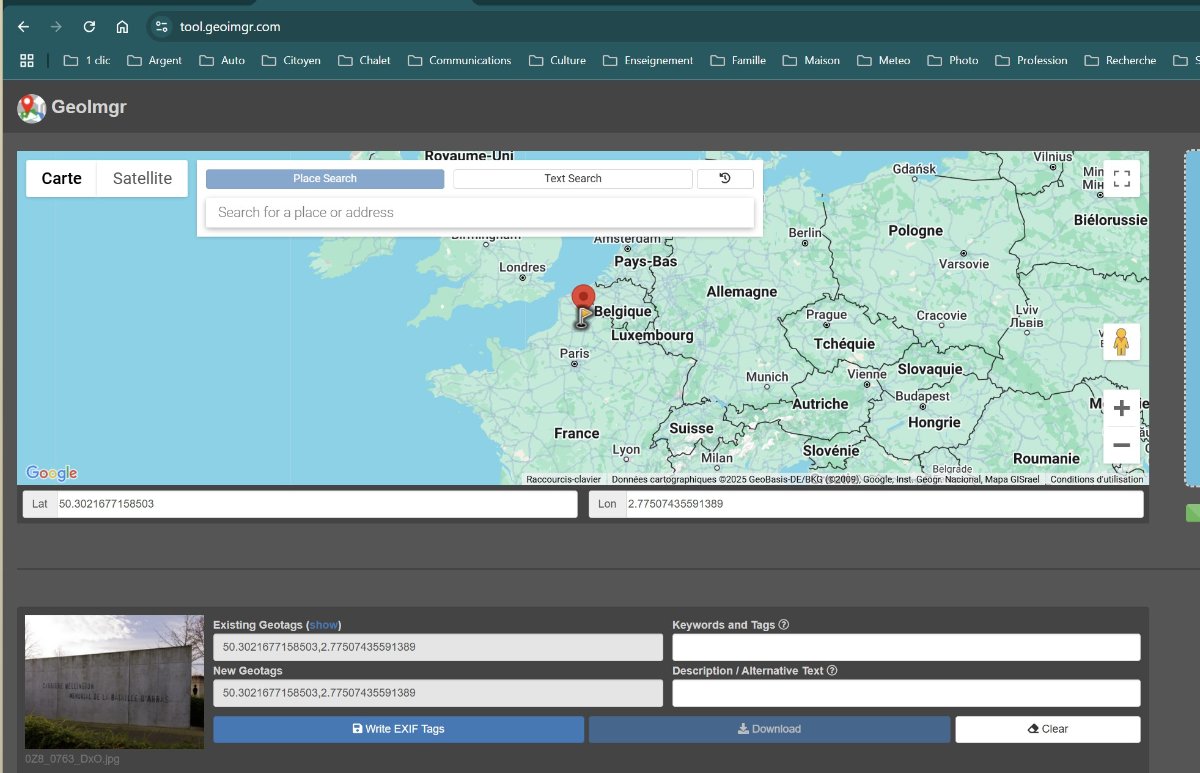
Task: Click the Download button
Action: pos(769,729)
